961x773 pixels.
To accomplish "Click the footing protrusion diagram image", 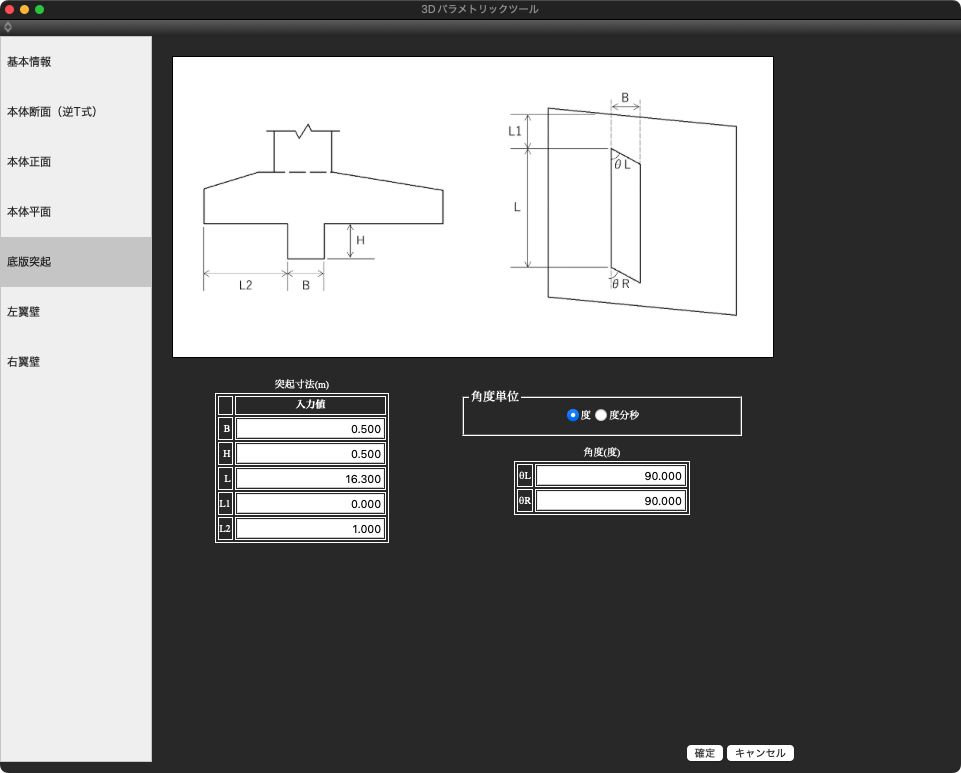I will pyautogui.click(x=473, y=207).
